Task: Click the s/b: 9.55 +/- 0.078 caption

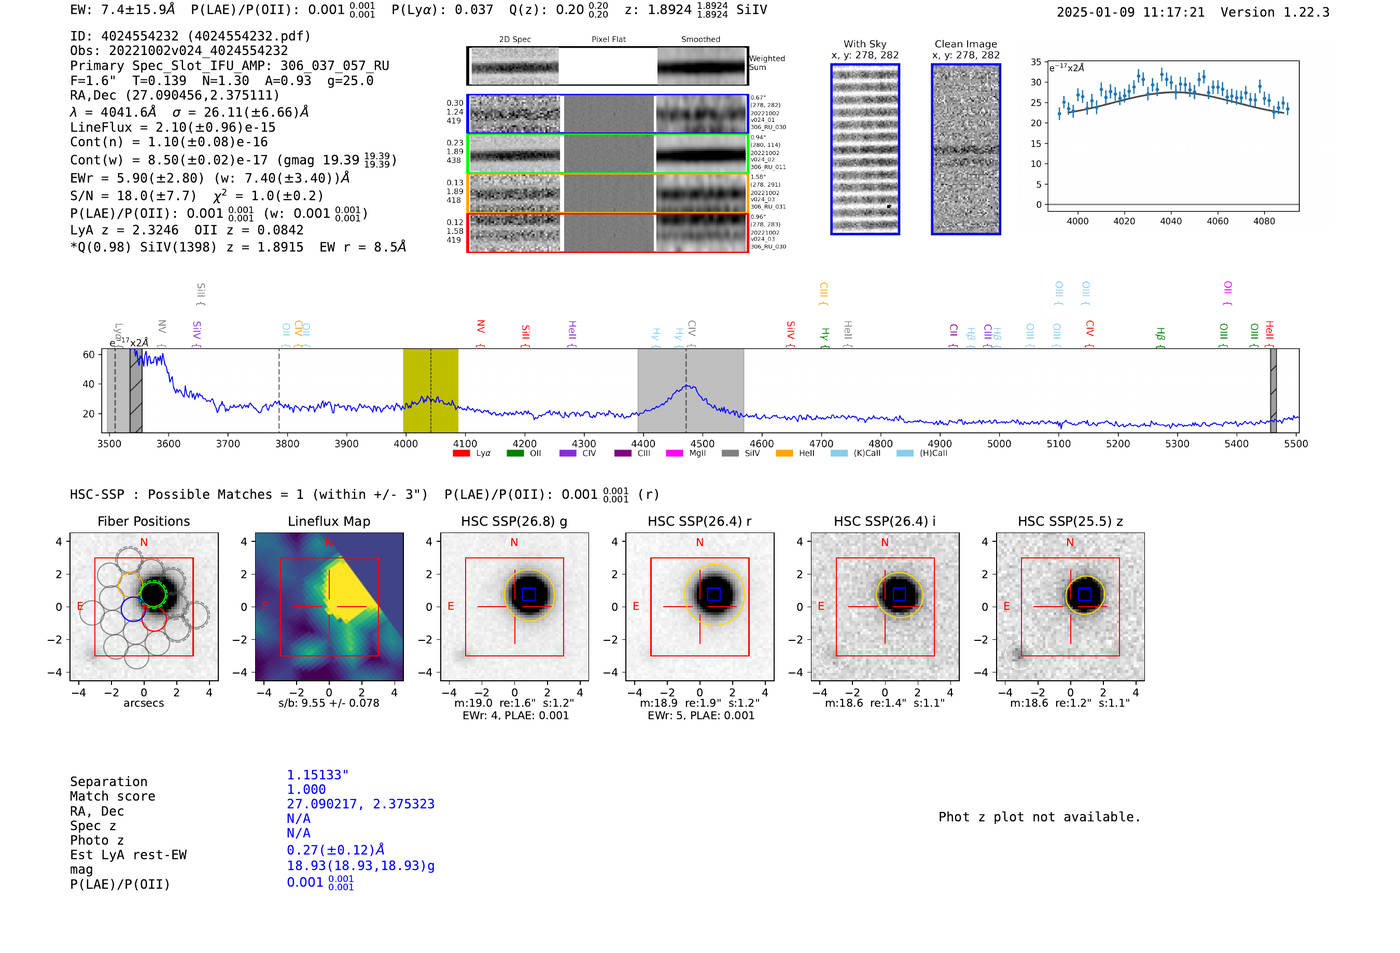Action: click(329, 703)
